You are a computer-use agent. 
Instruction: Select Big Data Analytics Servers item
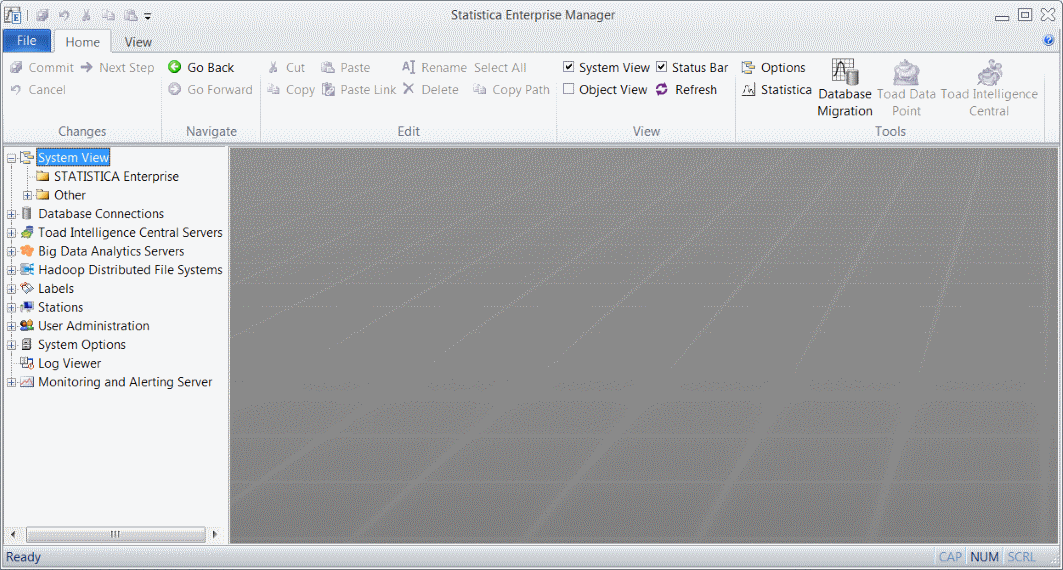(x=111, y=251)
